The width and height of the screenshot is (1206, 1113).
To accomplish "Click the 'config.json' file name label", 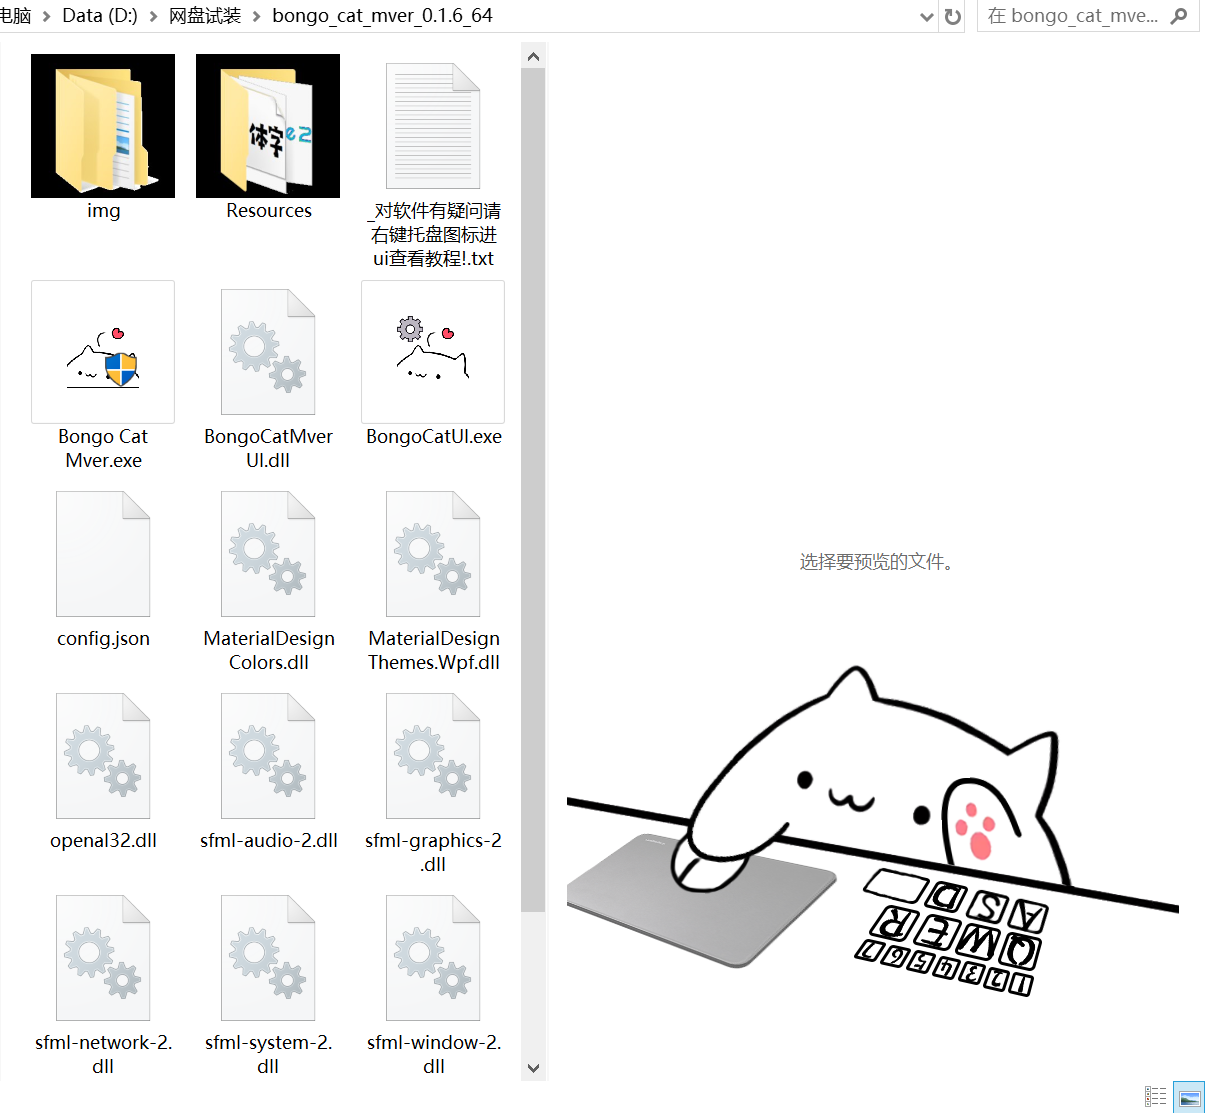I will pos(103,639).
